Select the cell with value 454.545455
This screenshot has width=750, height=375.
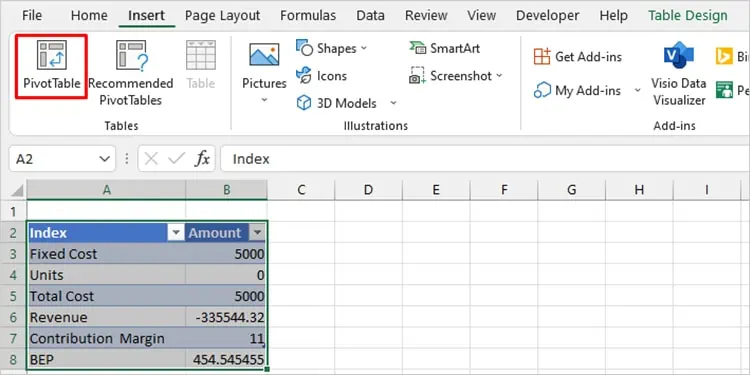tap(226, 359)
